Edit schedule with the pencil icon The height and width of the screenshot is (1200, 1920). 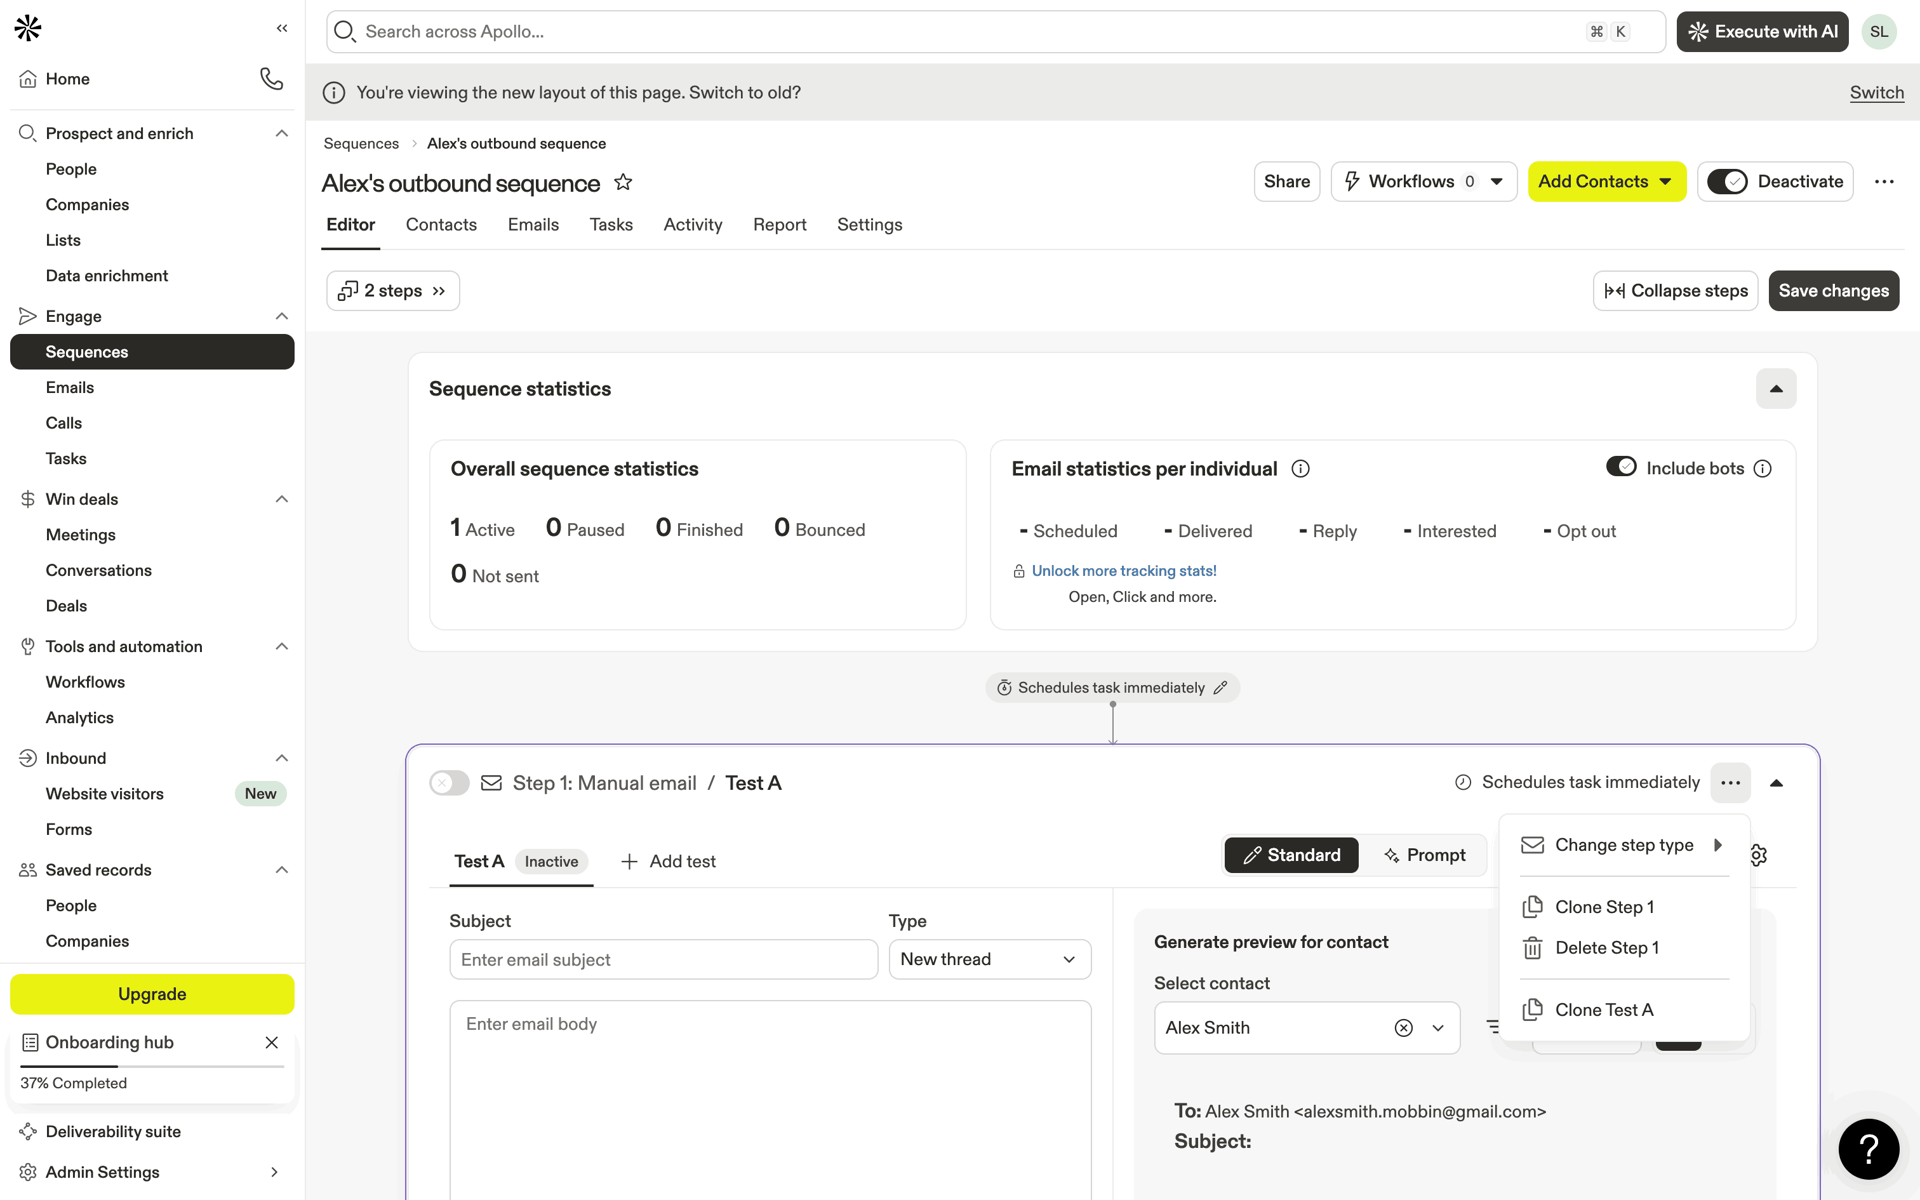click(1220, 688)
